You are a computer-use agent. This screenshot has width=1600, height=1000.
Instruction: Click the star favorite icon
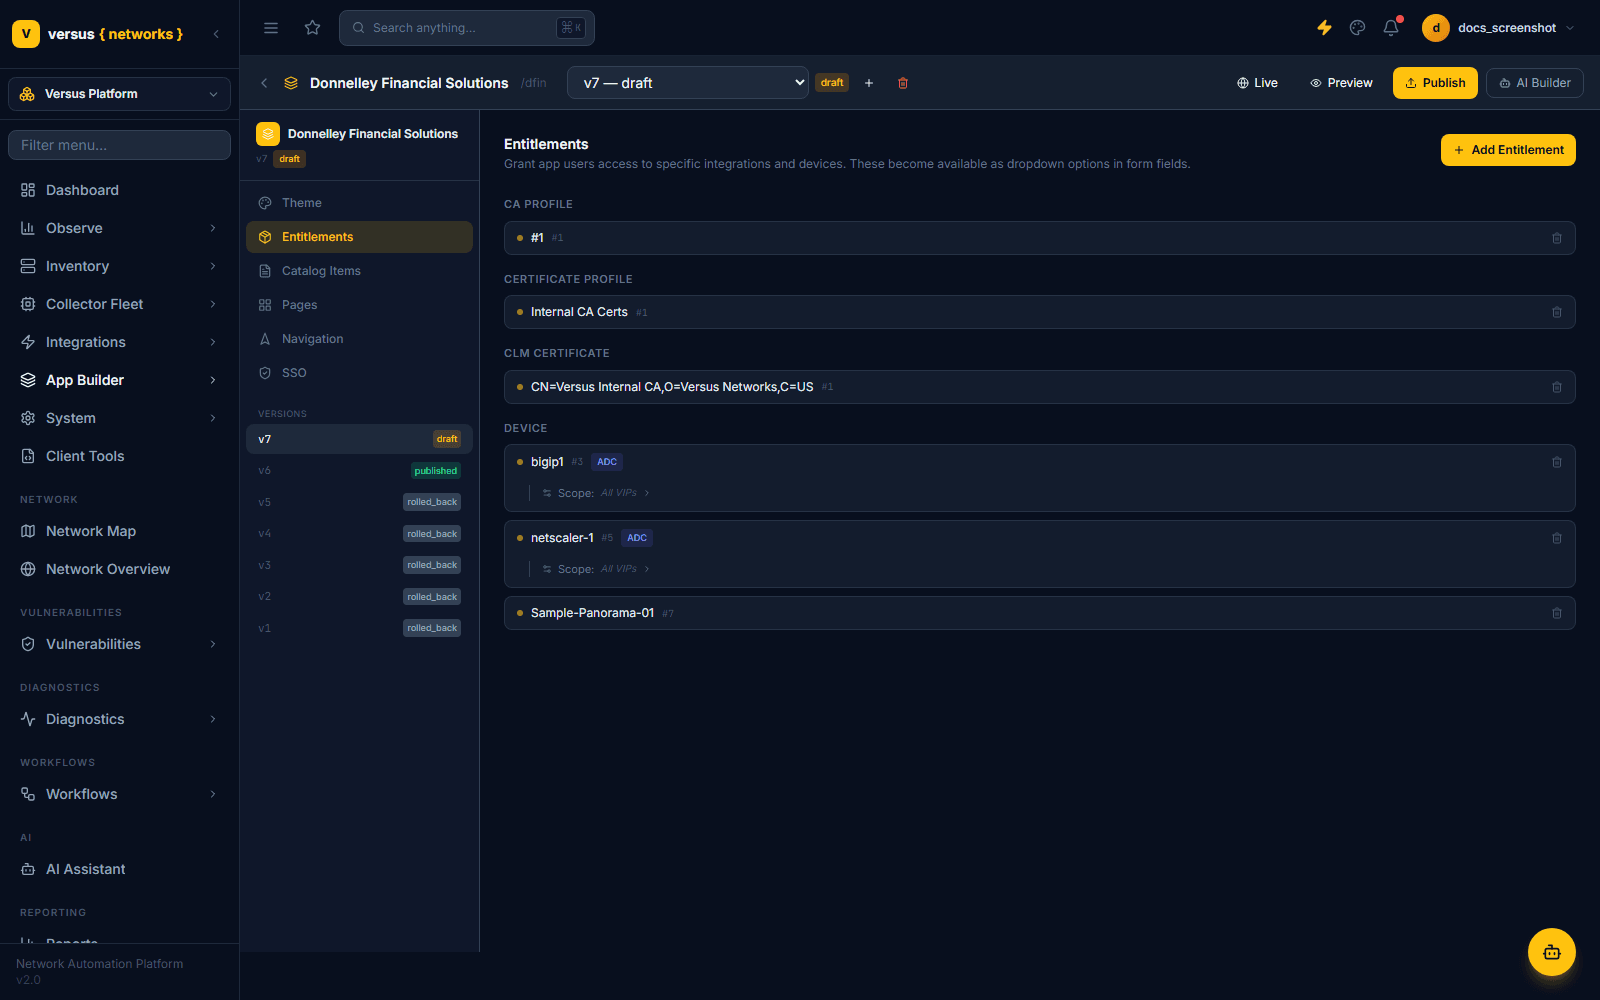(x=313, y=28)
